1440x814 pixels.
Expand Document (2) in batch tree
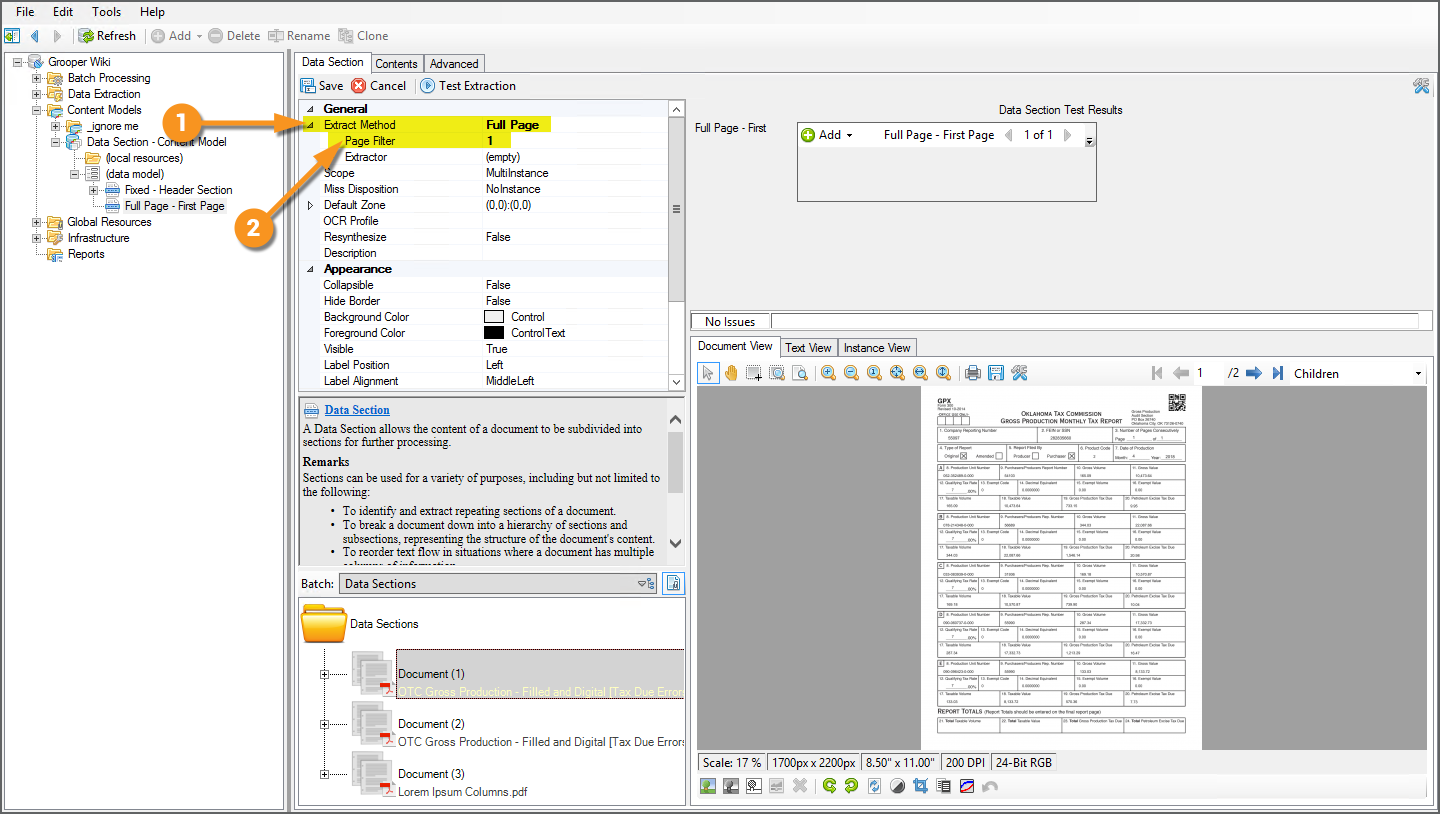(x=324, y=724)
